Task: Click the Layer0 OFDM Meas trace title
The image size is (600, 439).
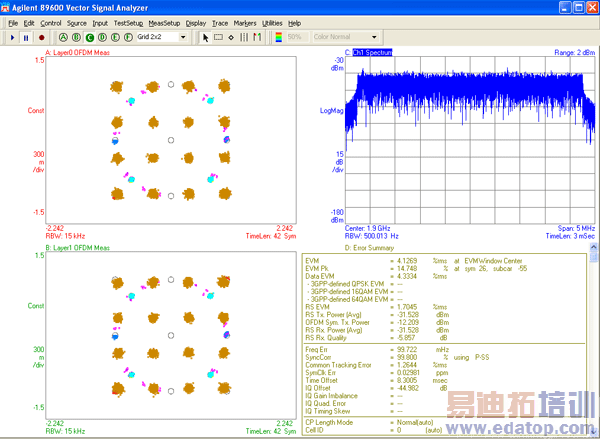Action: click(x=83, y=51)
